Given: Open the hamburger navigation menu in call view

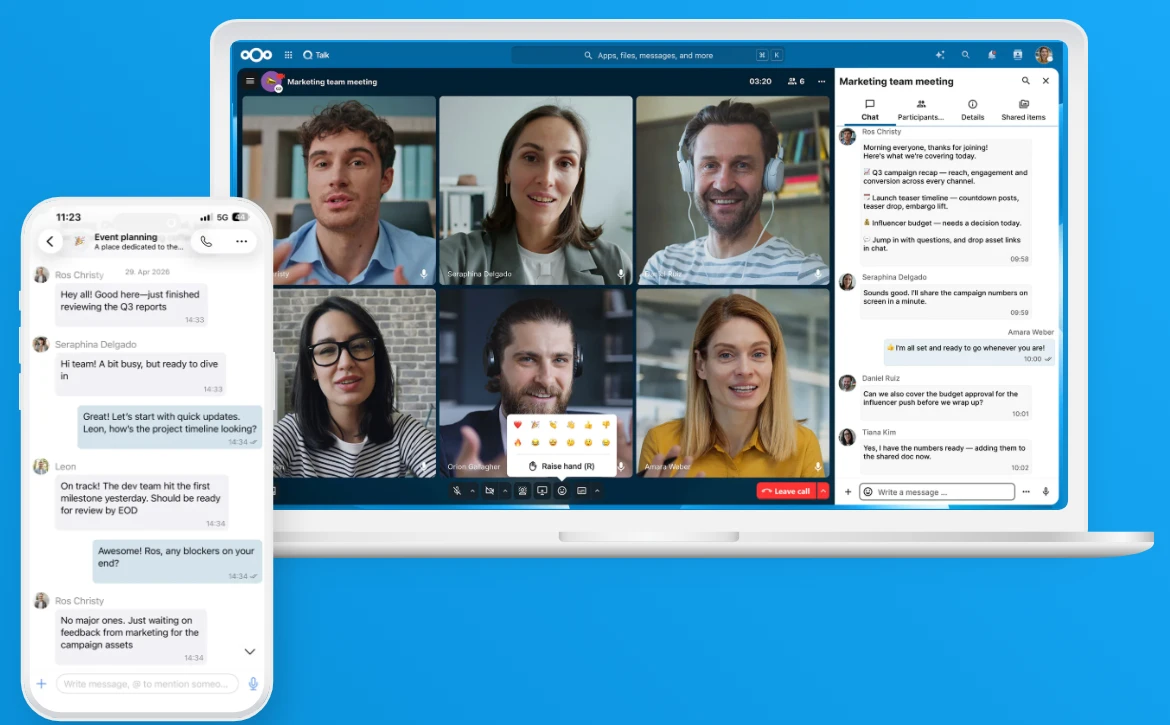Looking at the screenshot, I should tap(250, 81).
